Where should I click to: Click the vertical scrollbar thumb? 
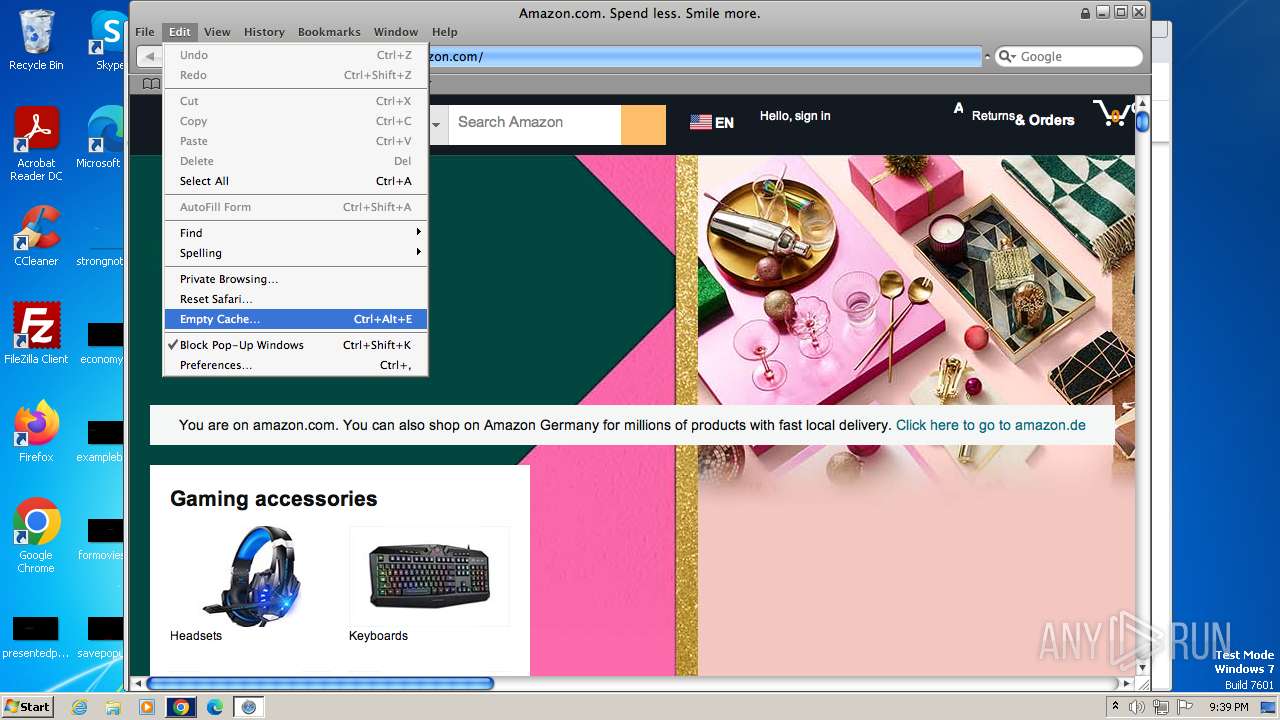(x=1142, y=121)
